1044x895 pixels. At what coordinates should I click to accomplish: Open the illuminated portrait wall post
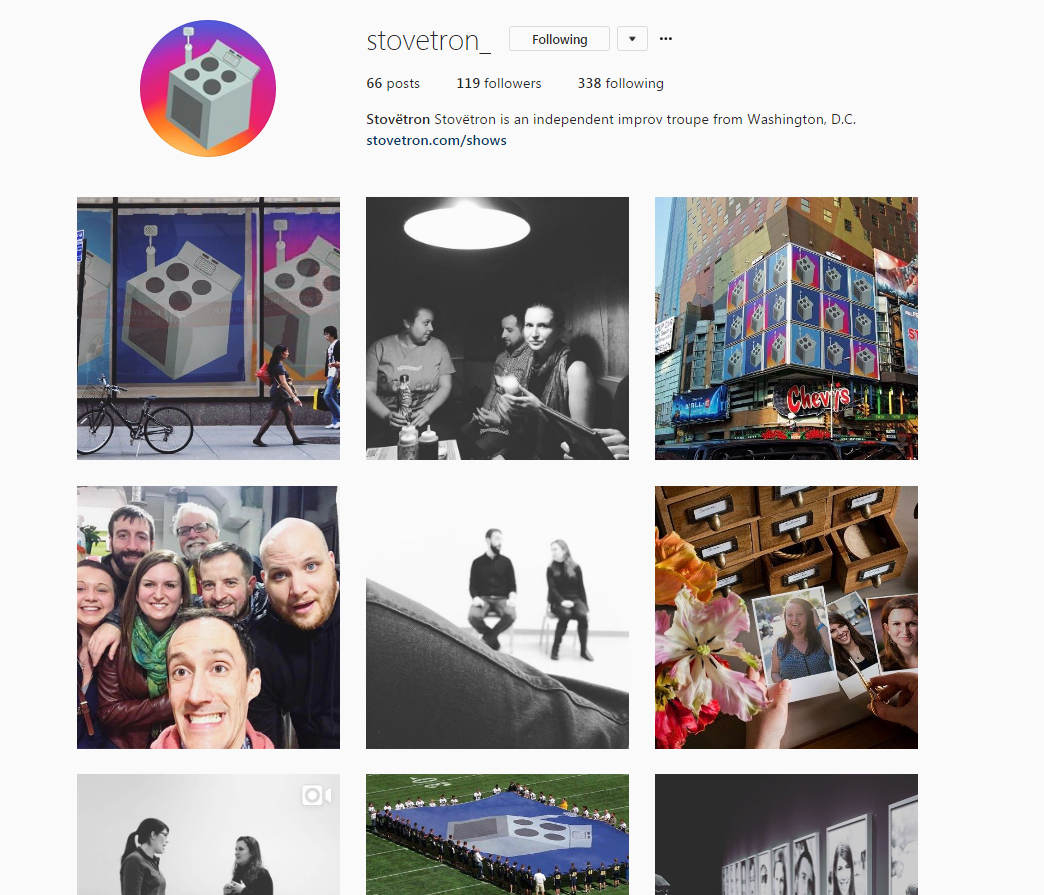pos(786,834)
